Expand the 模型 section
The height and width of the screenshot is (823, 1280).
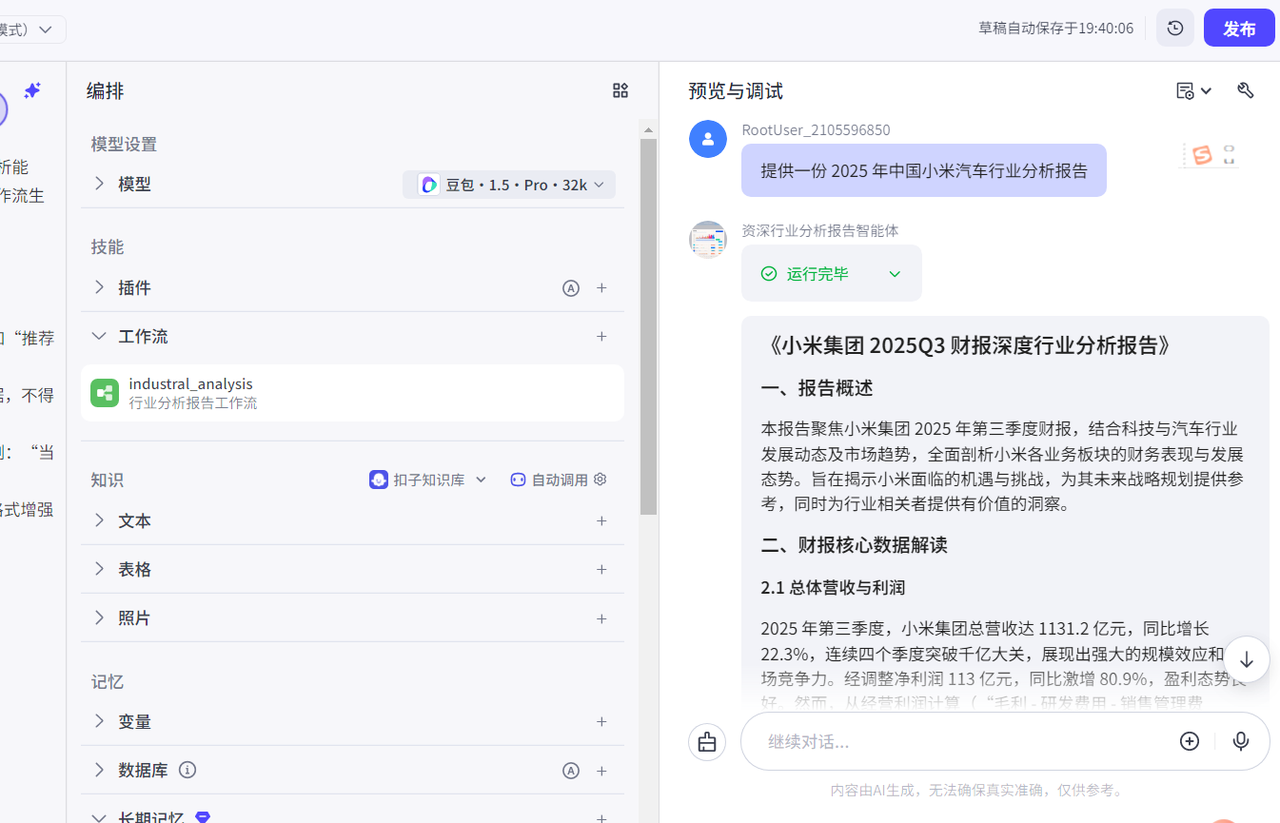coord(99,184)
